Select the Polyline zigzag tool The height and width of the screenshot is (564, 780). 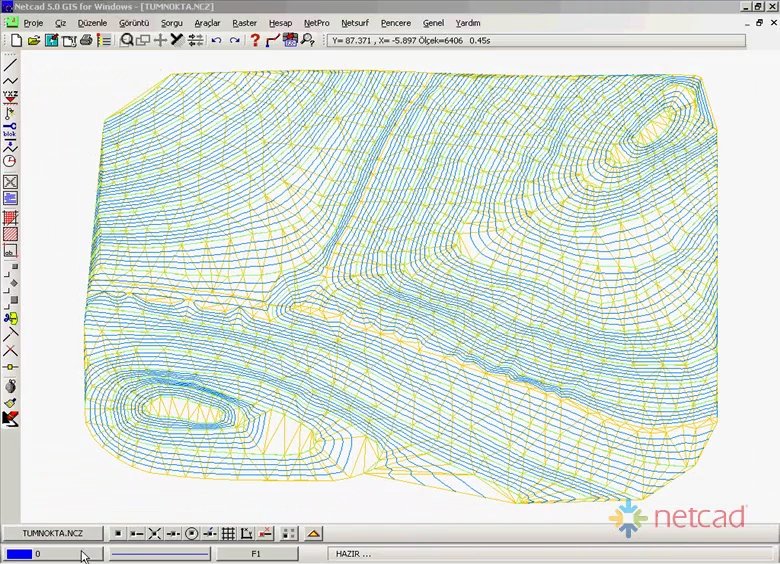10,81
